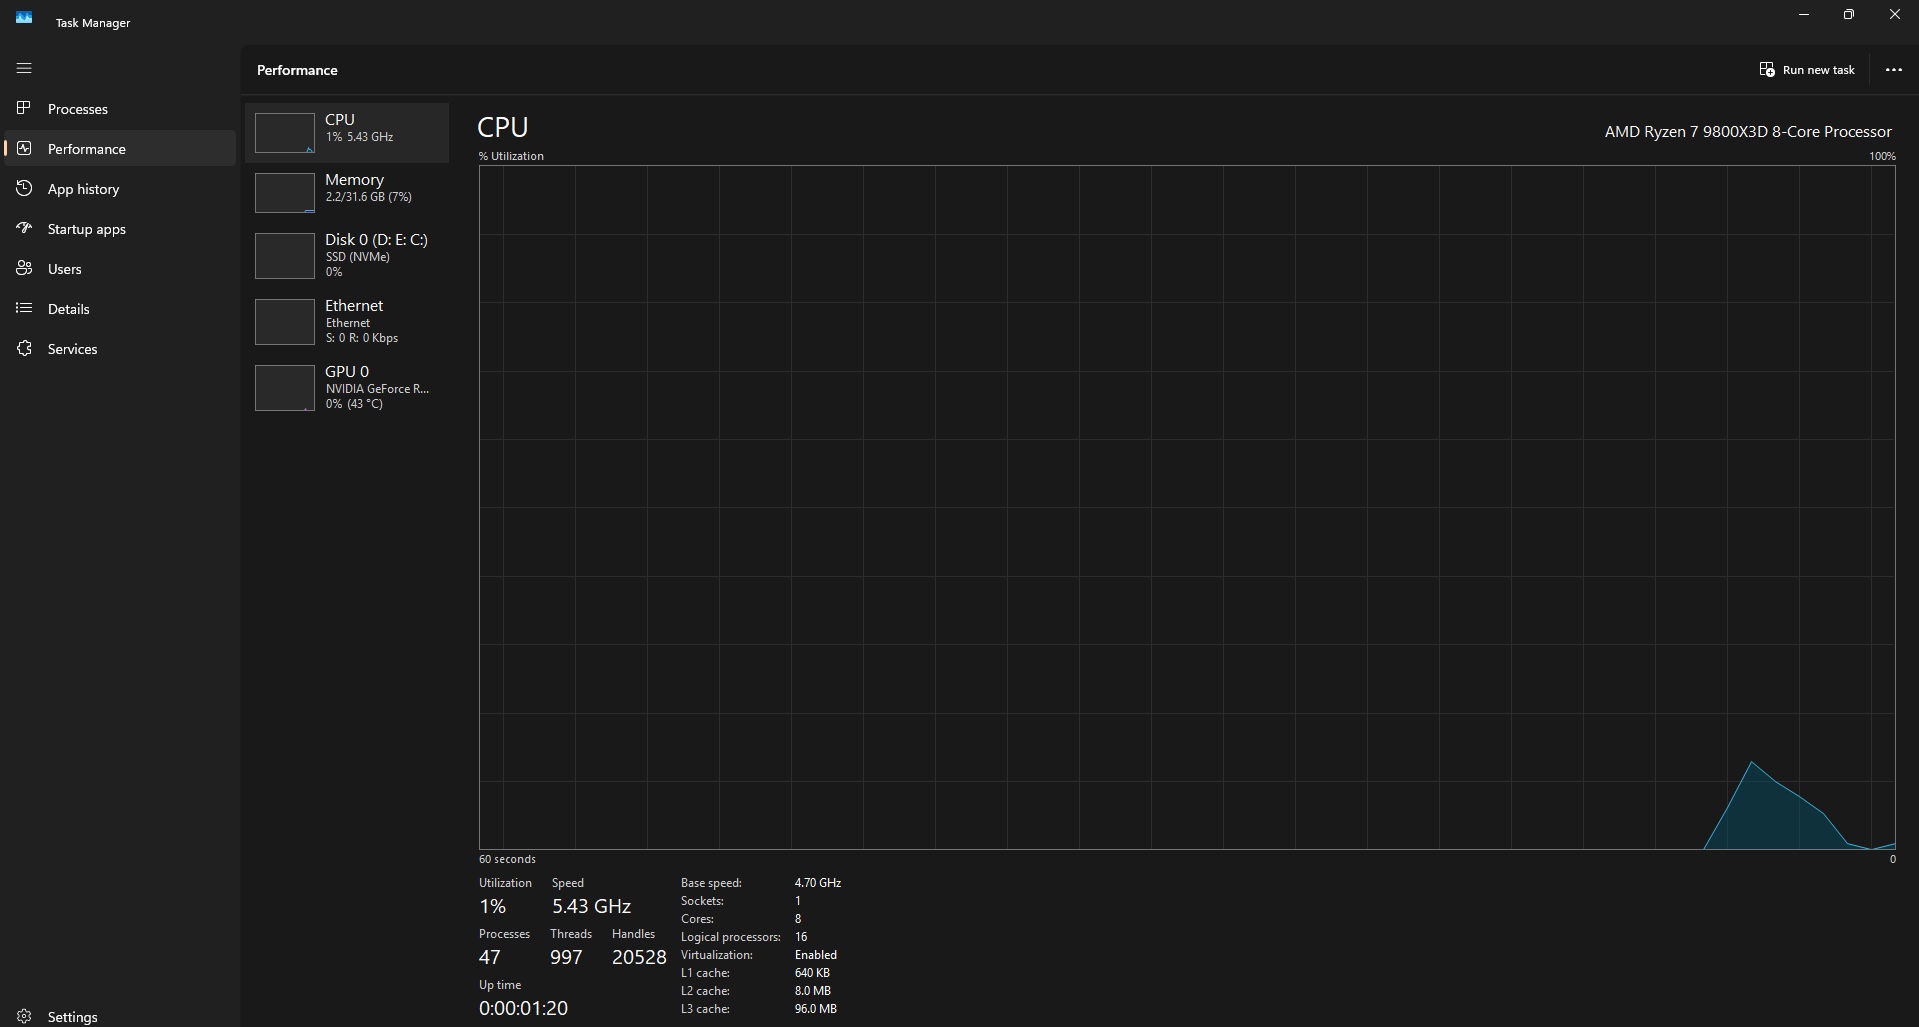Click the Settings gear icon
Screen dimensions: 1919x1027
click(x=24, y=1016)
